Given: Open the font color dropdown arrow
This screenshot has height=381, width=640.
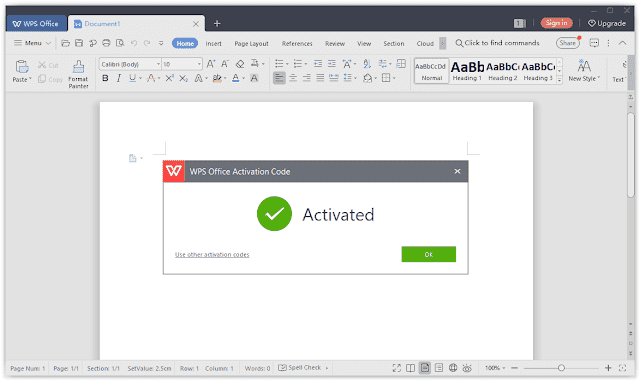Looking at the screenshot, I should 244,78.
